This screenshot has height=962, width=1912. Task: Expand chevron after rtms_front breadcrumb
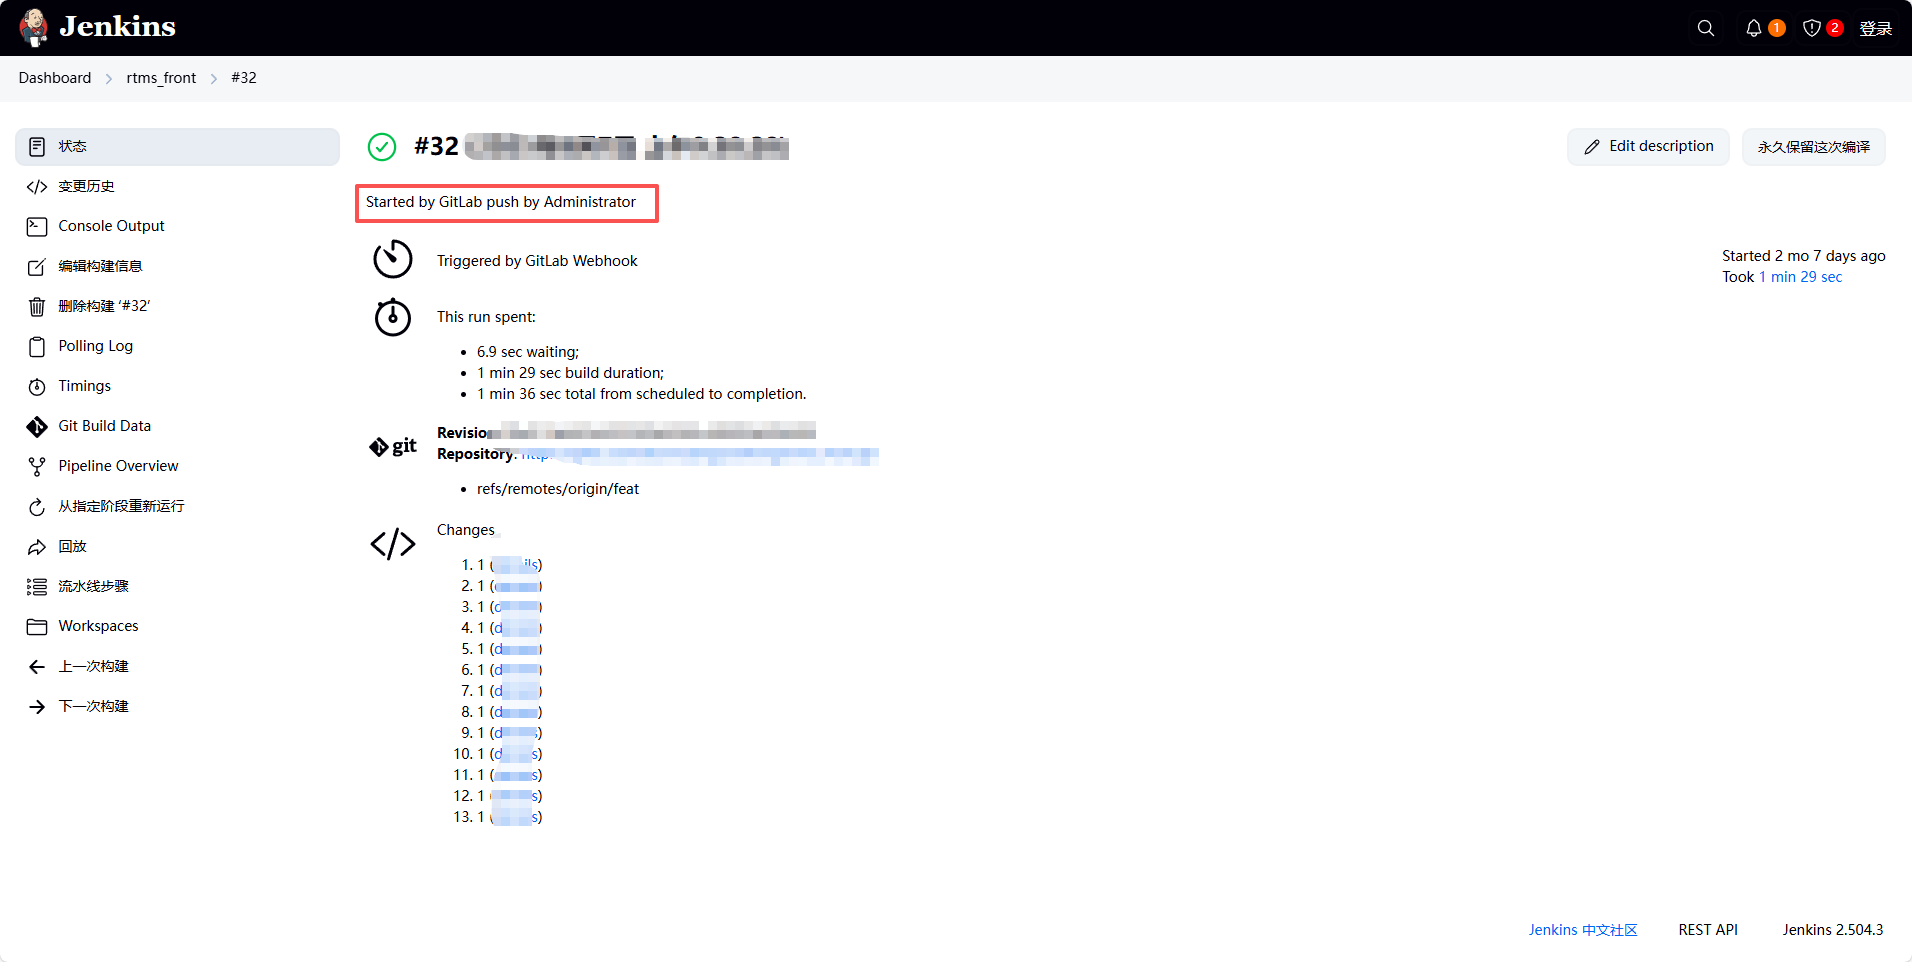pos(214,79)
